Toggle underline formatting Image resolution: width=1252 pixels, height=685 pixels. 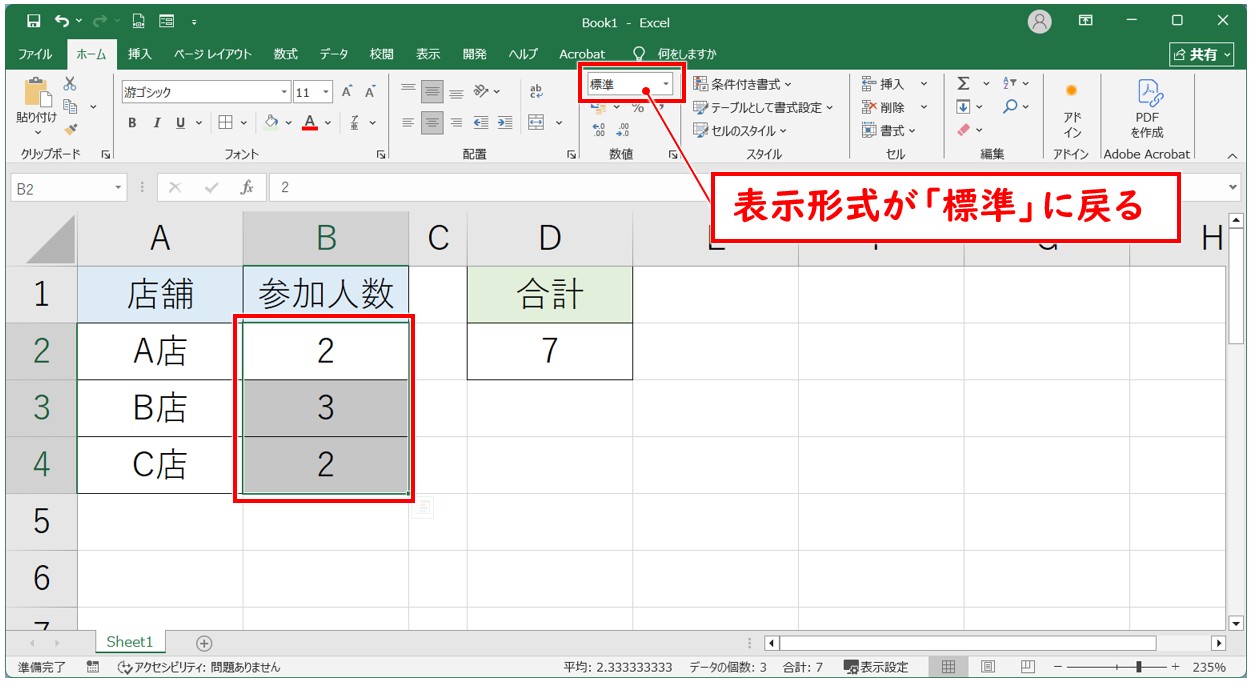[180, 122]
